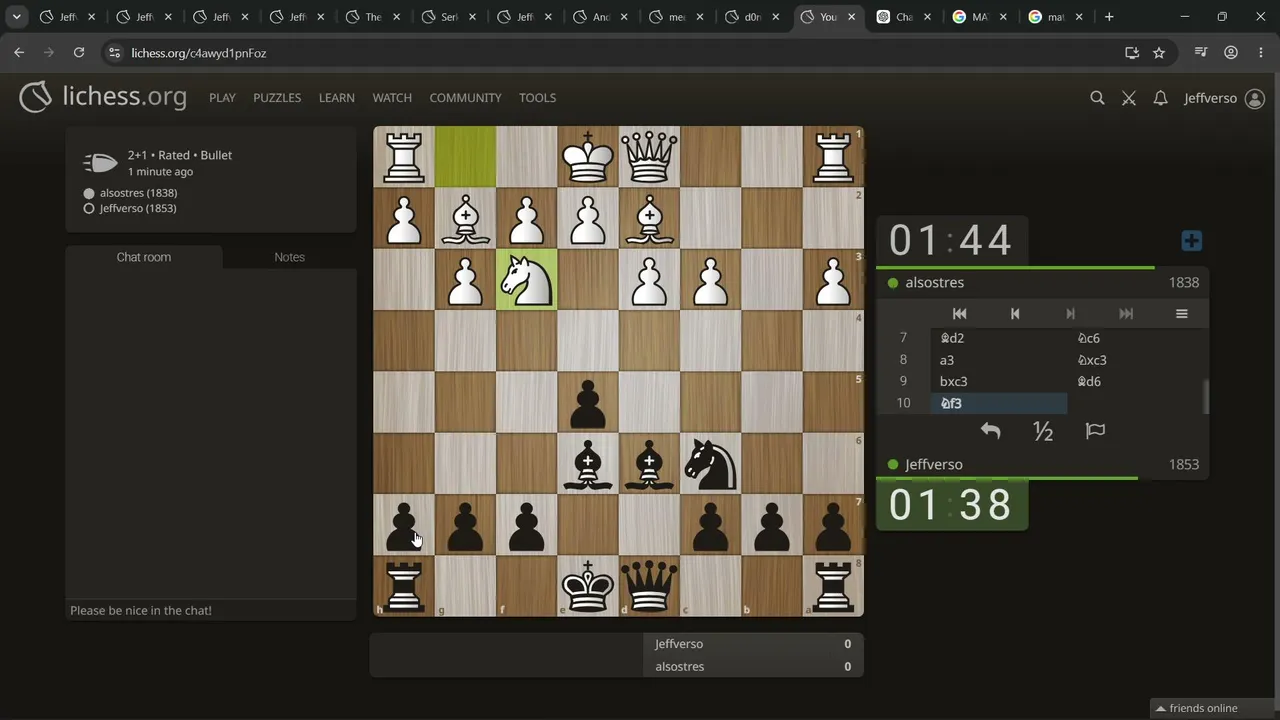The width and height of the screenshot is (1280, 720).
Task: Switch to the 'Seri' browser tab
Action: [x=449, y=17]
